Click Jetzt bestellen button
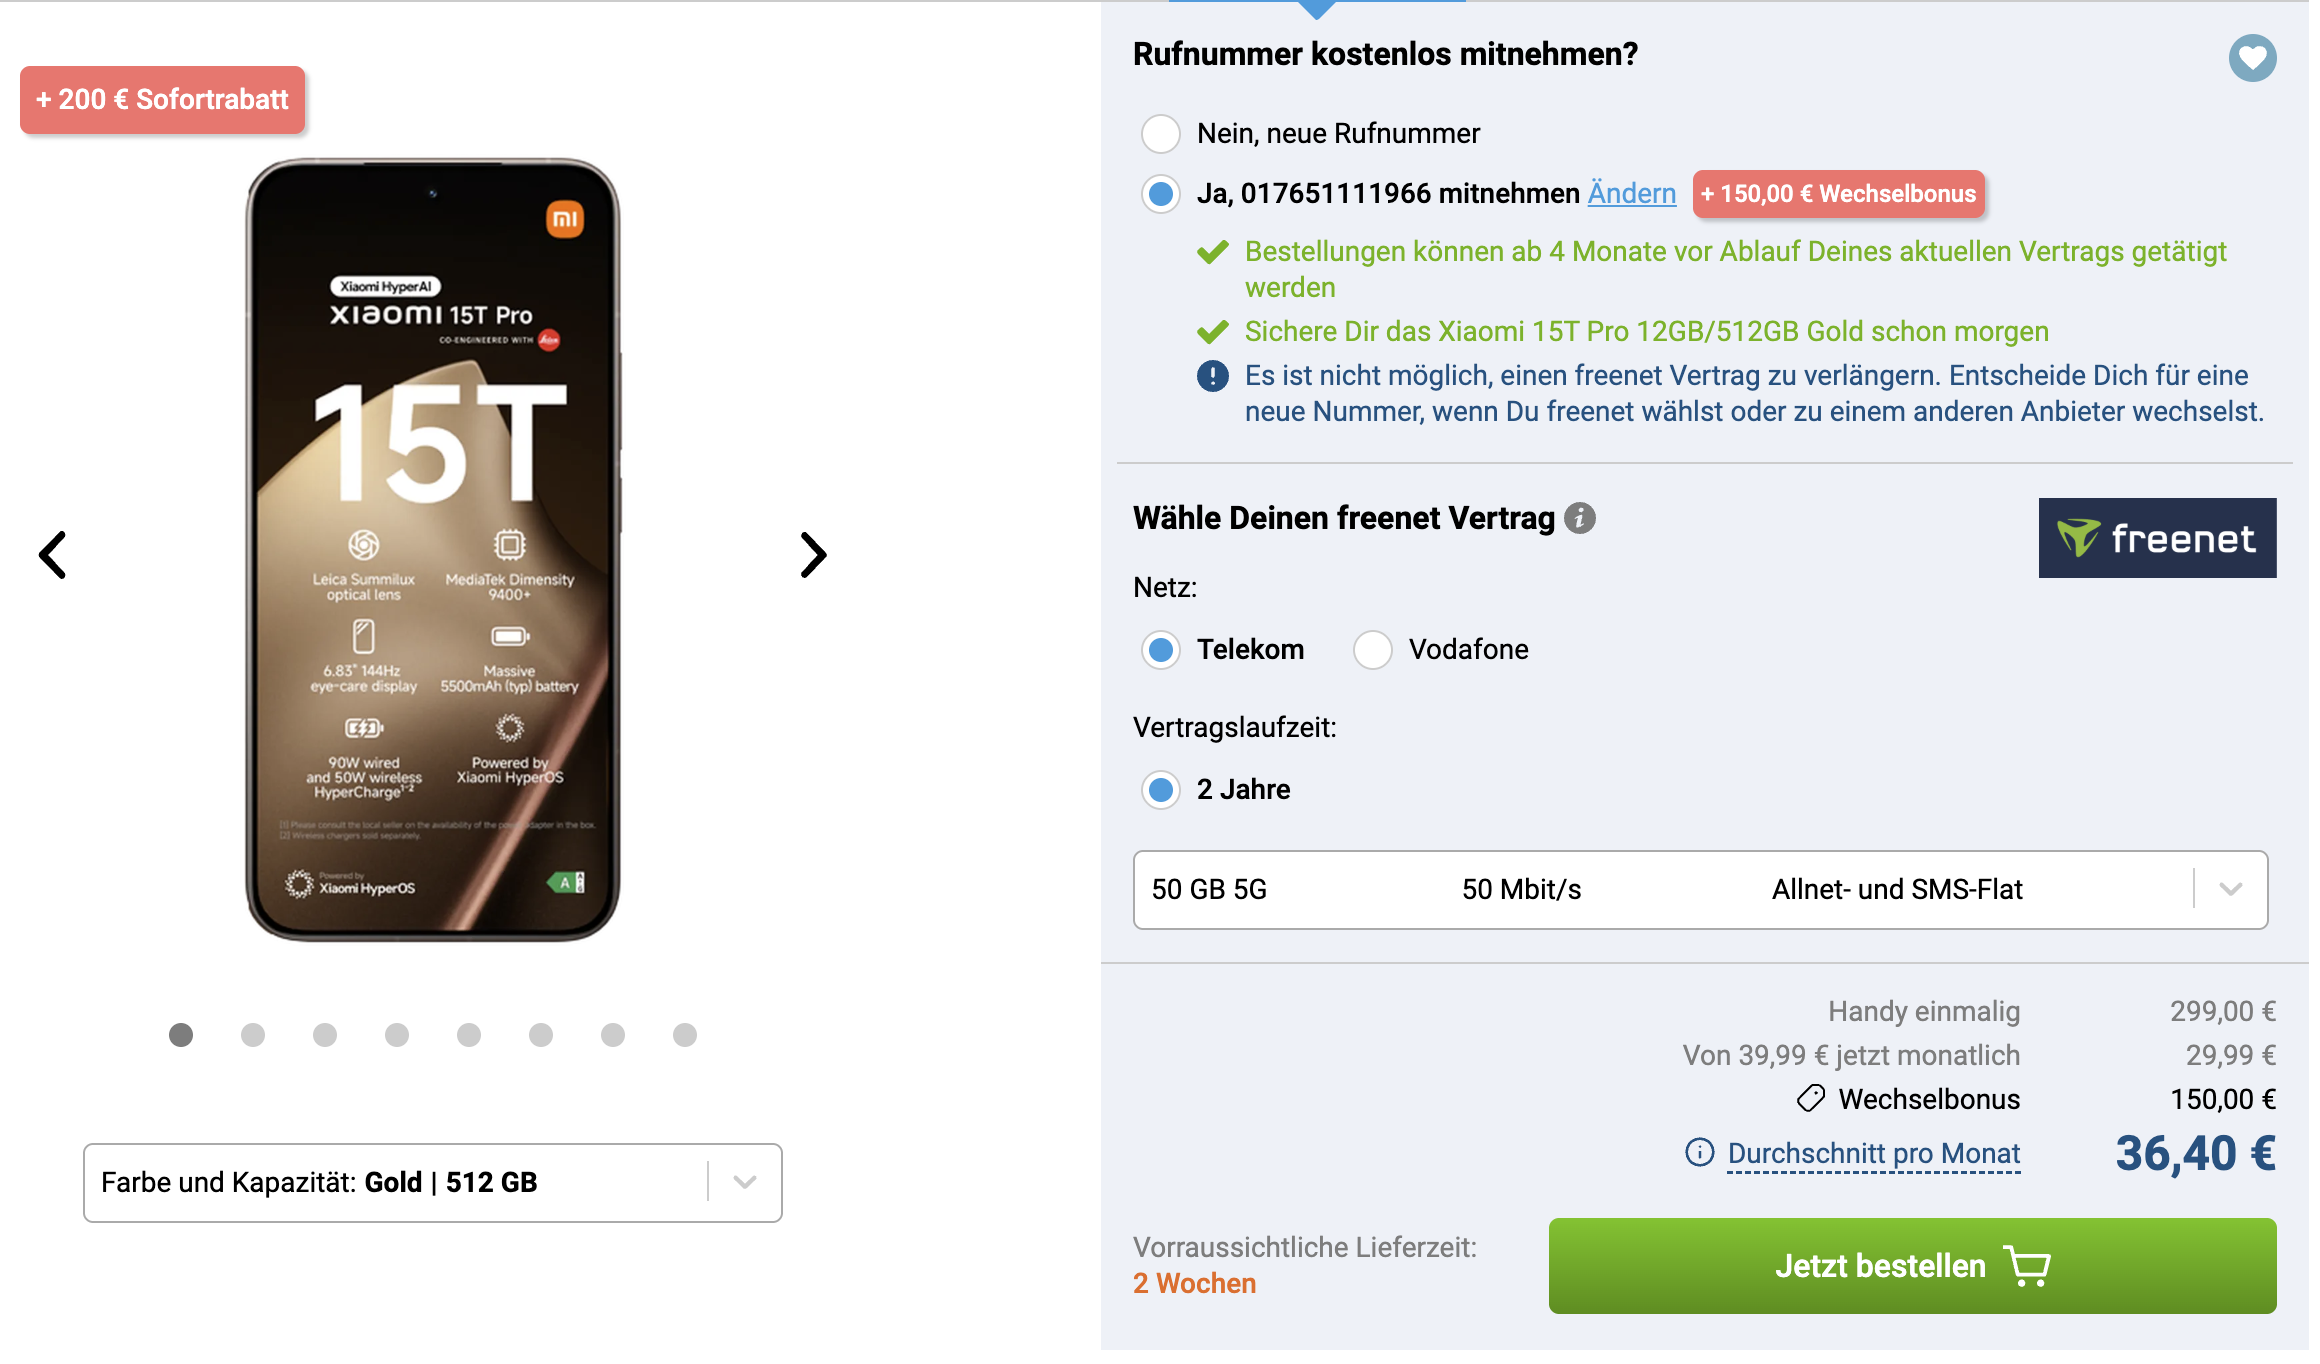Image resolution: width=2320 pixels, height=1364 pixels. coord(1912,1266)
